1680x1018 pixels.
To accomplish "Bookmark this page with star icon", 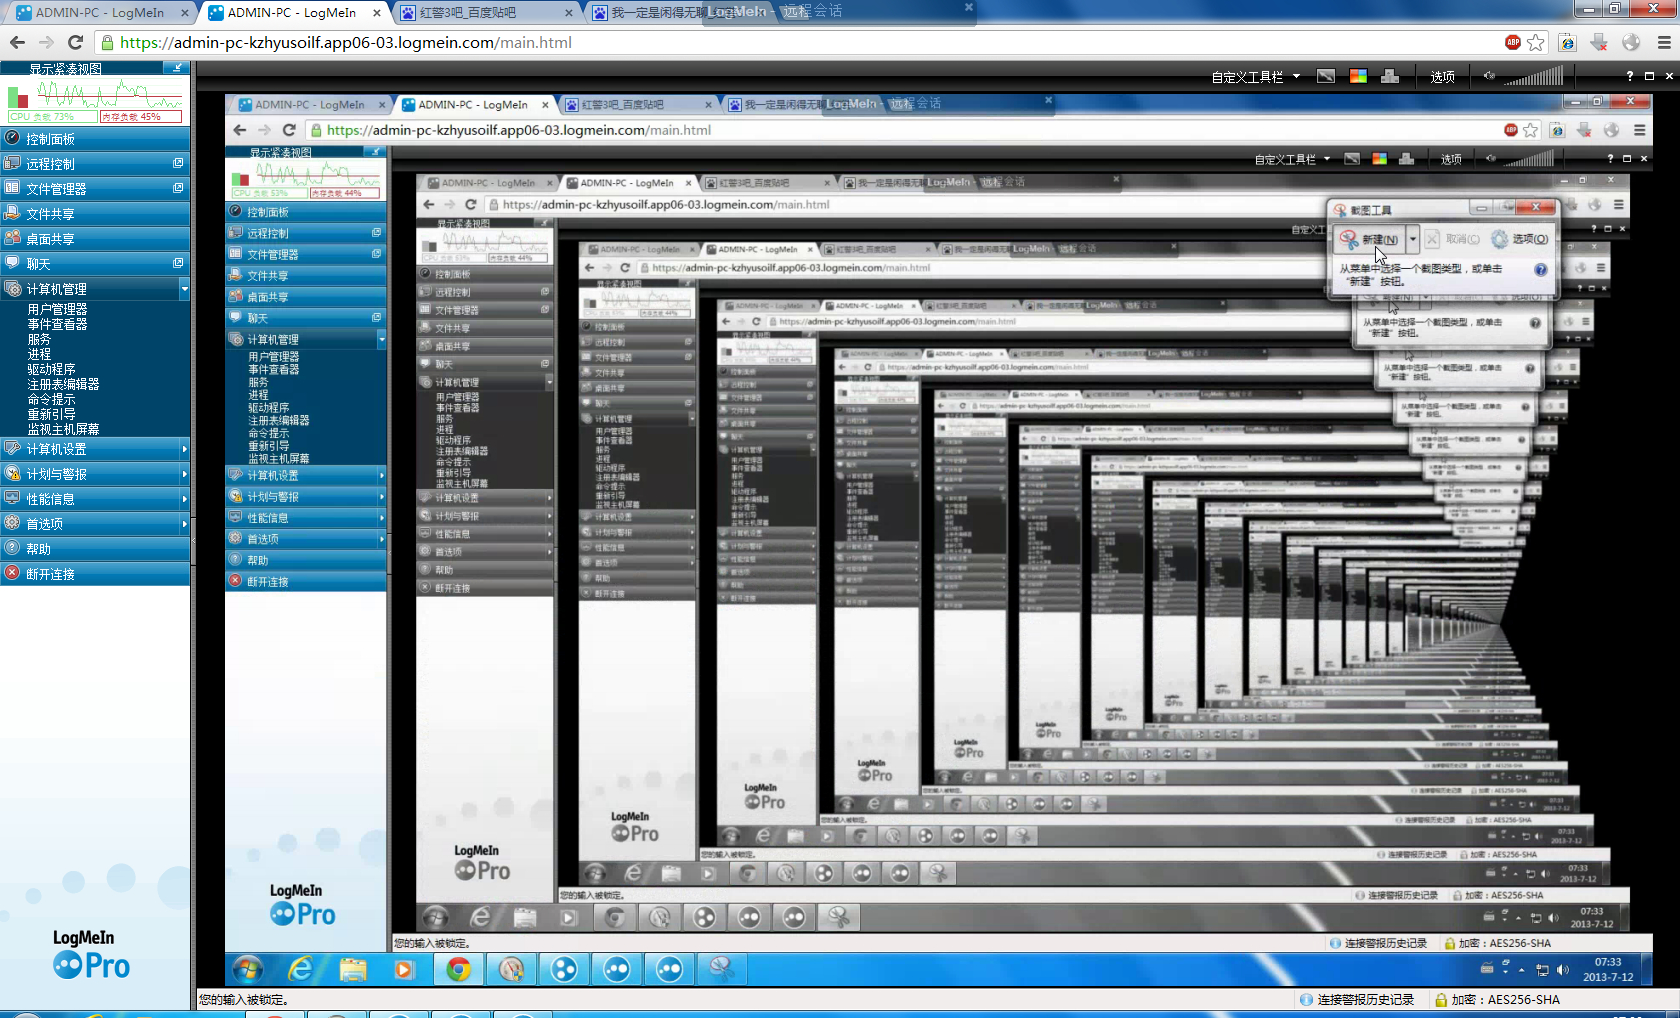I will click(x=1536, y=42).
